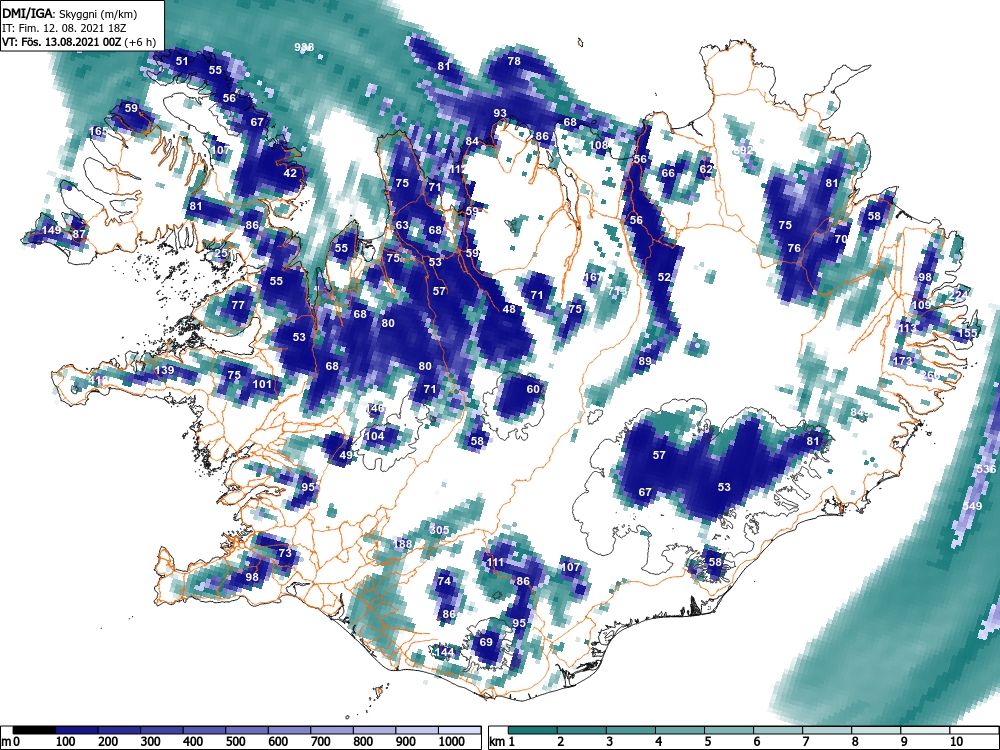Click the black swatch at the m legend start
The height and width of the screenshot is (750, 1000).
tap(34, 730)
